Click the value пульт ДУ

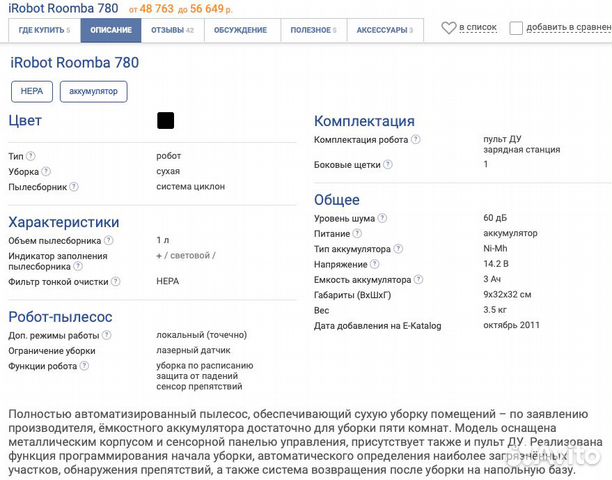click(502, 139)
